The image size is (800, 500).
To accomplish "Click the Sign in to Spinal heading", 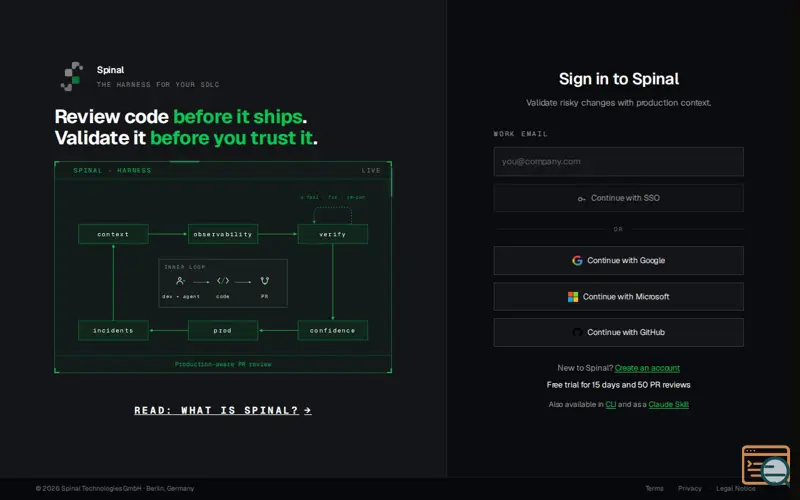I will pyautogui.click(x=619, y=79).
